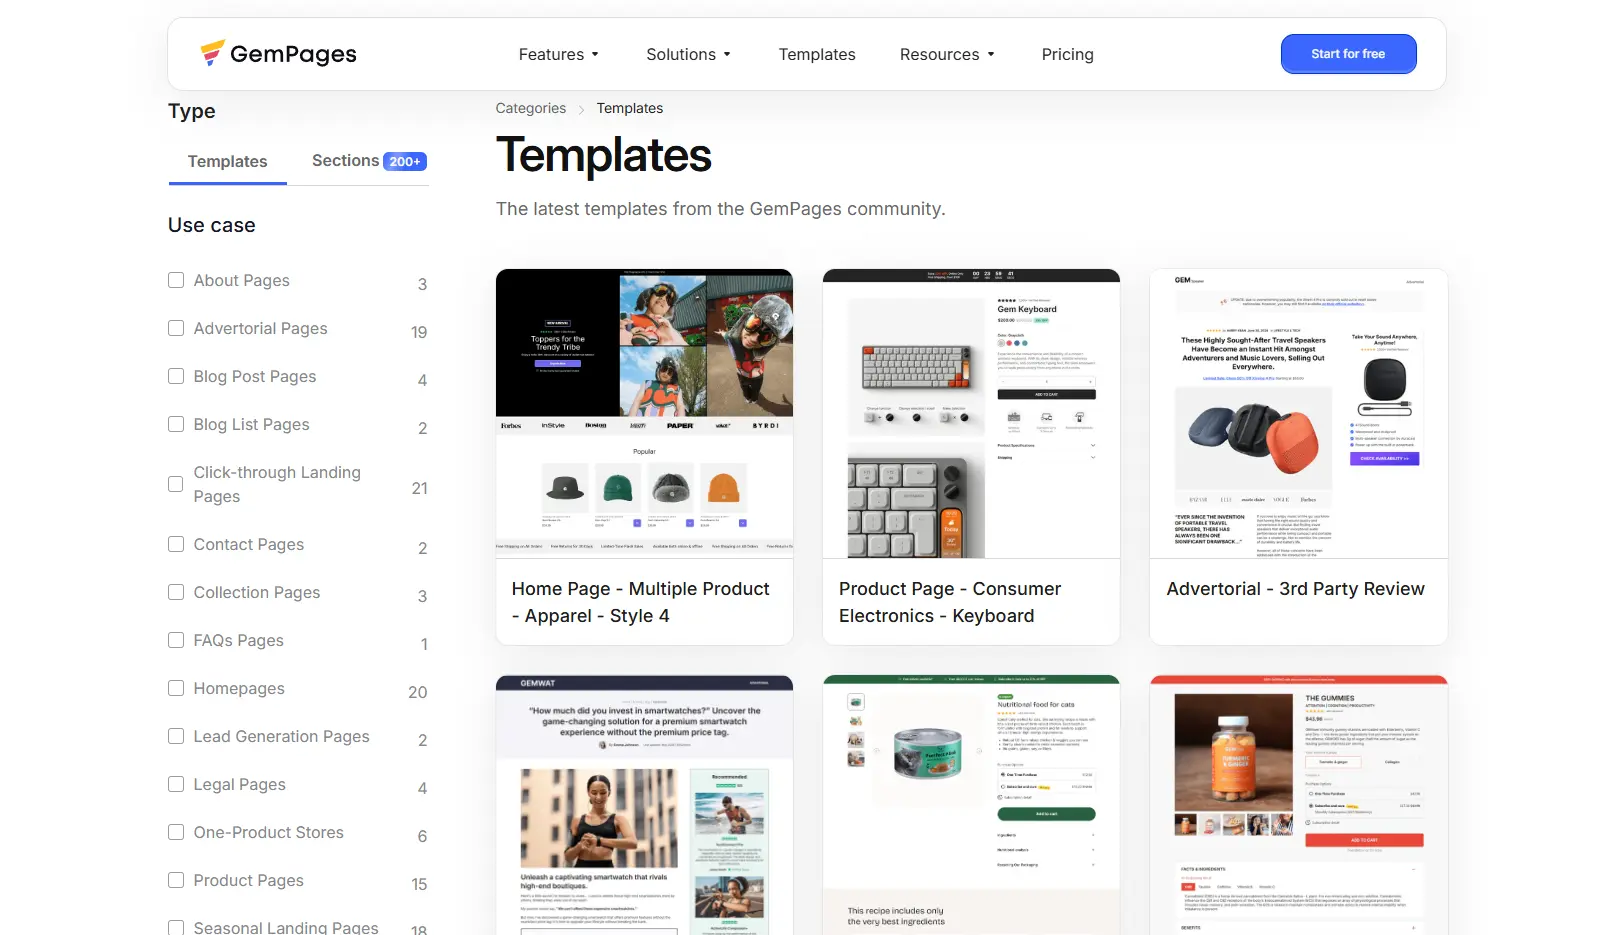This screenshot has height=935, width=1607.
Task: Expand the Solutions dropdown menu
Action: tap(688, 54)
